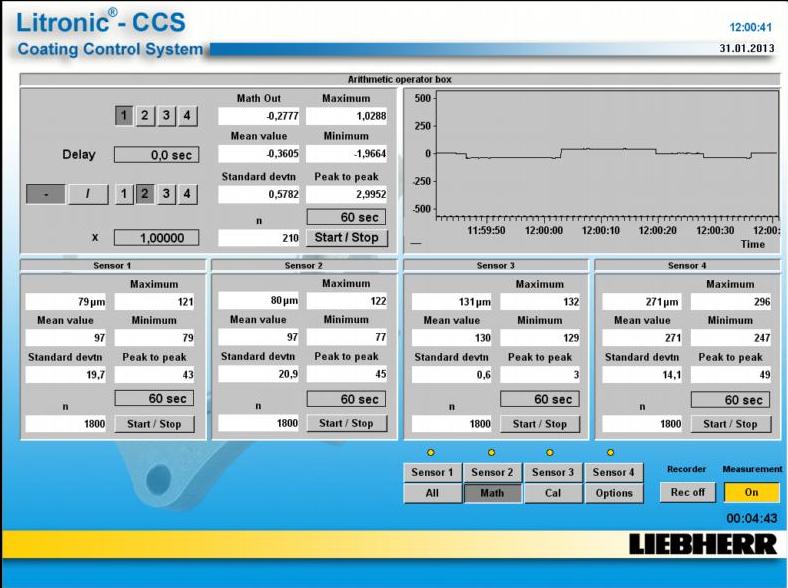Select second operand channel 3
Screen dimensions: 788x588
166,194
